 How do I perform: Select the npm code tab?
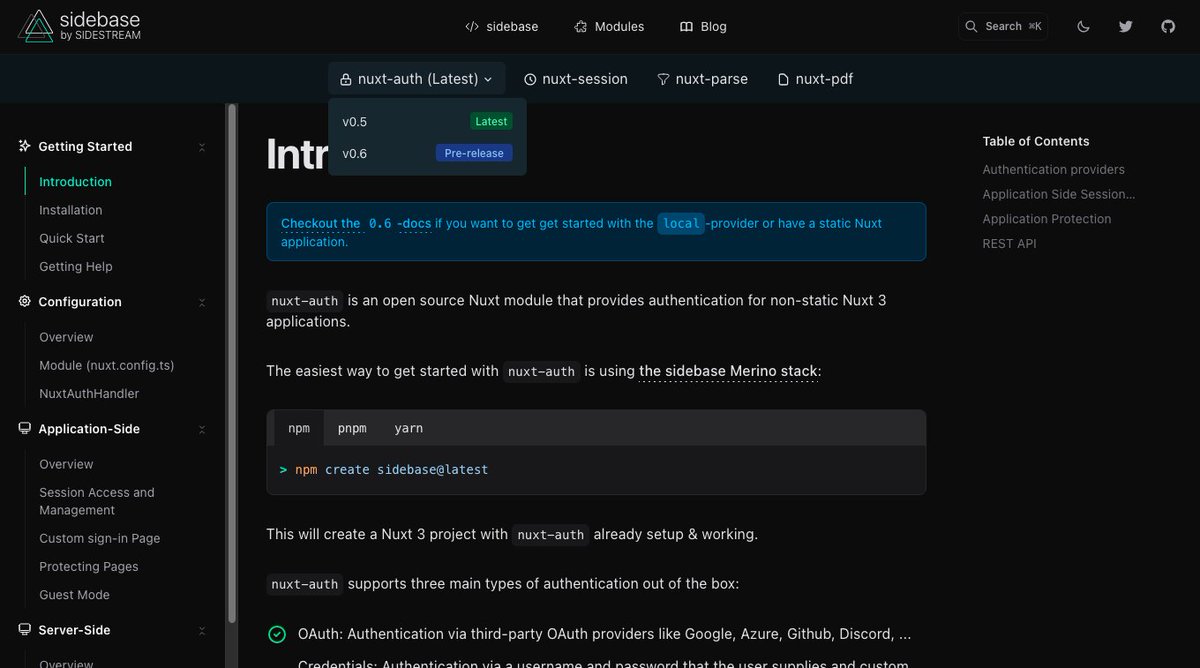point(299,428)
